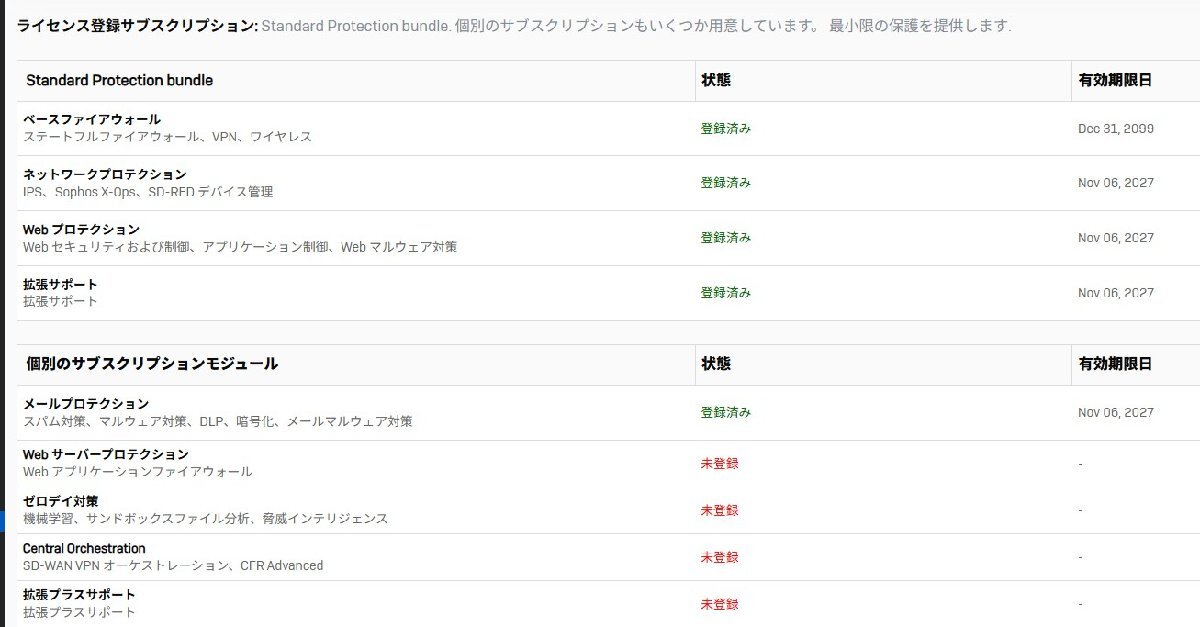This screenshot has width=1200, height=627.
Task: Click the 登録済み status for ネットワークプロテクション
Action: 722,183
